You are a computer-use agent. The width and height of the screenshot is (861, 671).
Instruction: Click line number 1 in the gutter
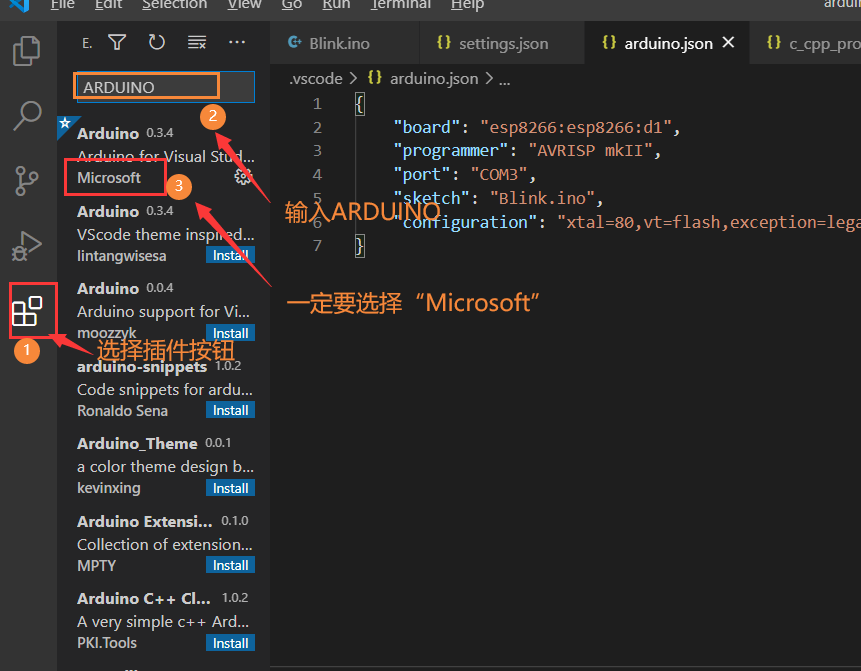317,104
